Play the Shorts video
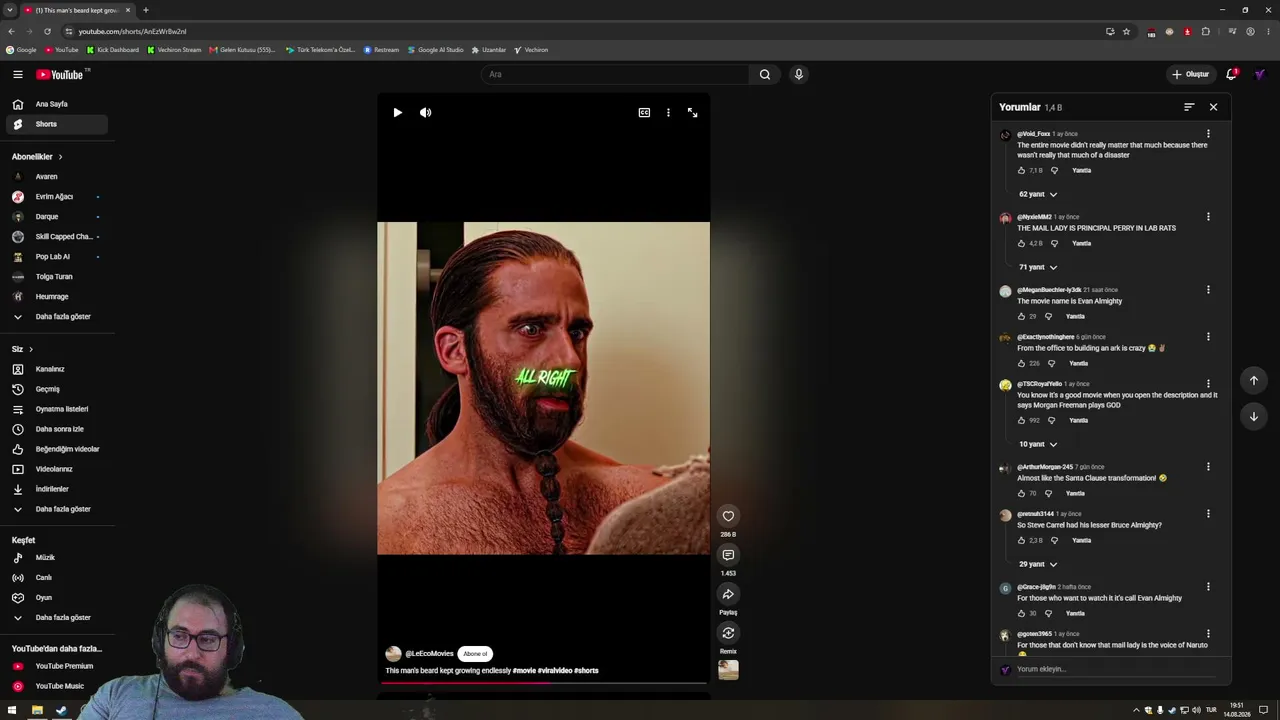 pos(397,113)
